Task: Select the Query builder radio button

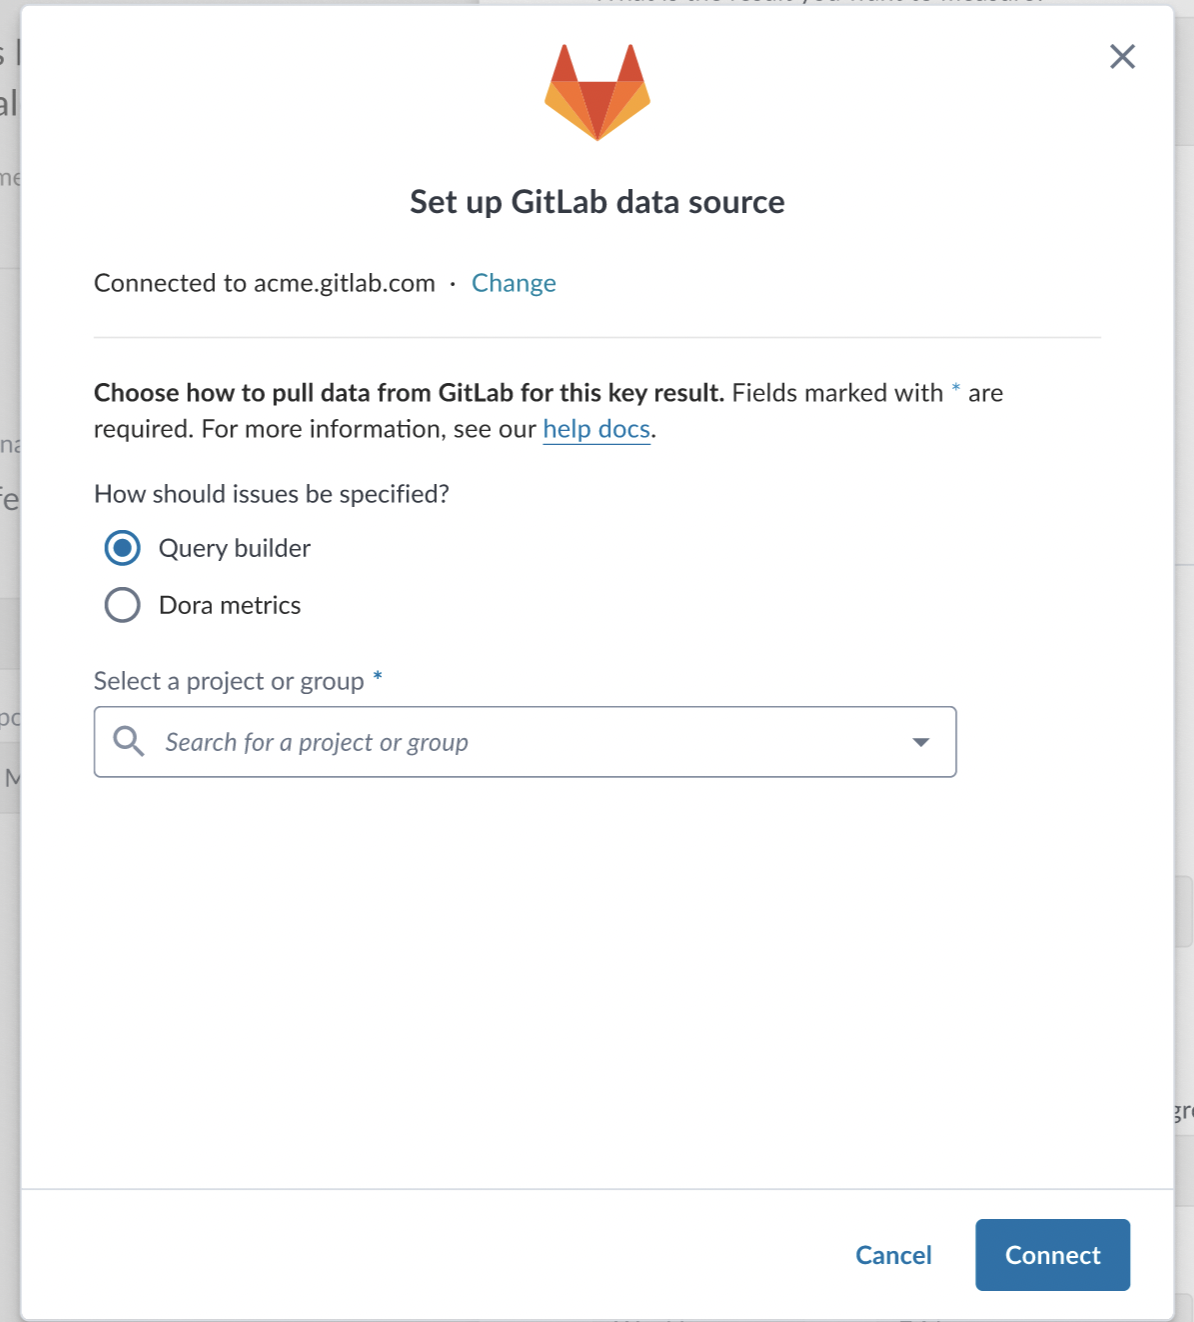Action: pos(122,548)
